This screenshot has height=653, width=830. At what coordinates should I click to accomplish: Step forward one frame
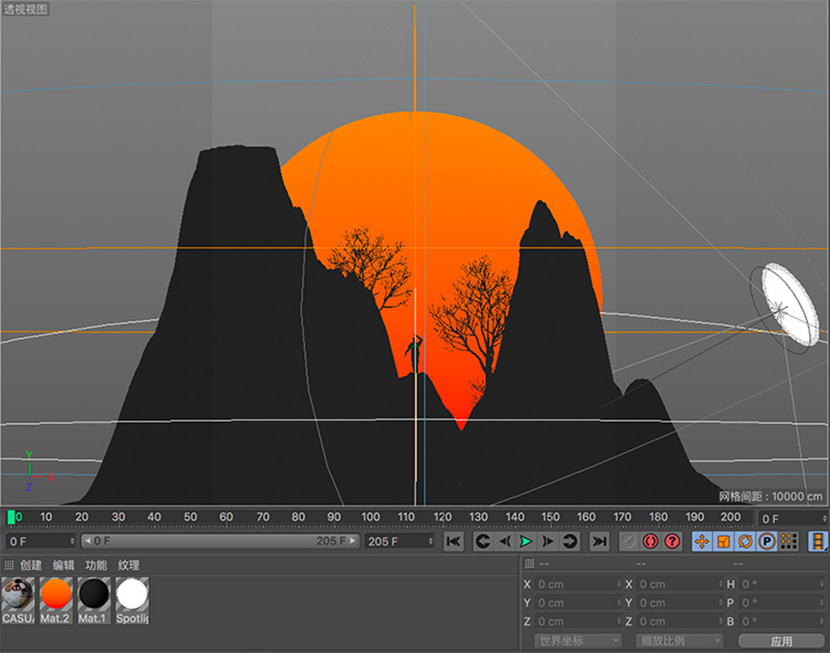548,541
